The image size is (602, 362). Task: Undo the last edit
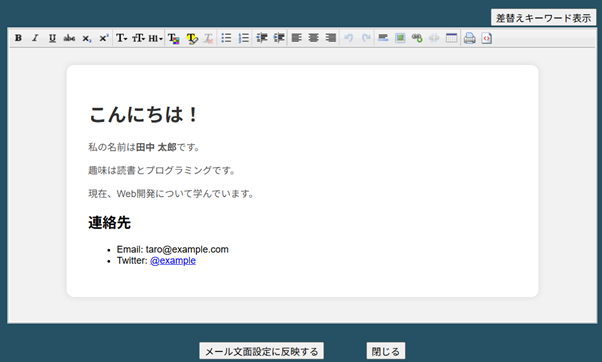pyautogui.click(x=349, y=38)
